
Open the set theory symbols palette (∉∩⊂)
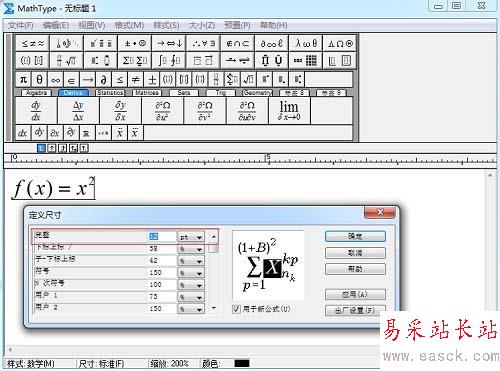pyautogui.click(x=238, y=43)
